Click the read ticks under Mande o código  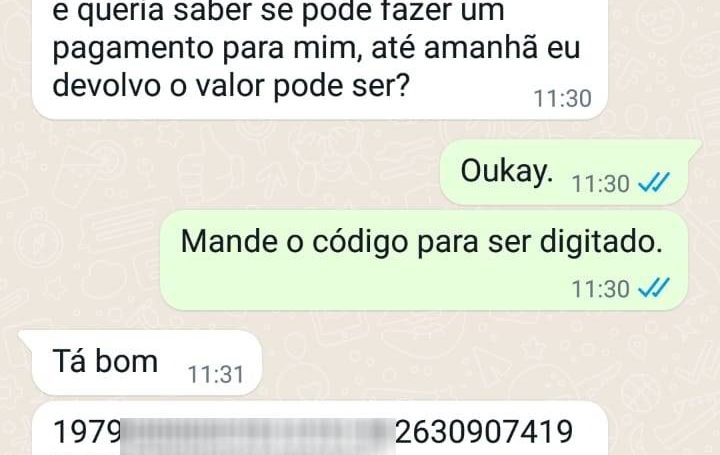pos(654,287)
